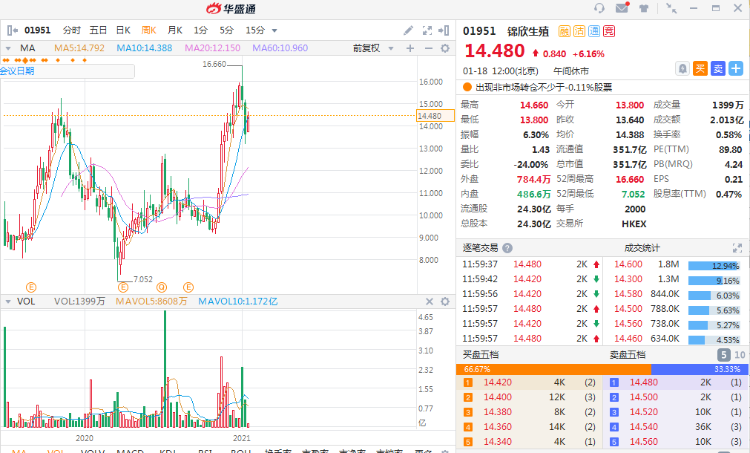Screen dimensions: 750x453
Task: Click the 通 stock connect badge
Action: coord(594,31)
